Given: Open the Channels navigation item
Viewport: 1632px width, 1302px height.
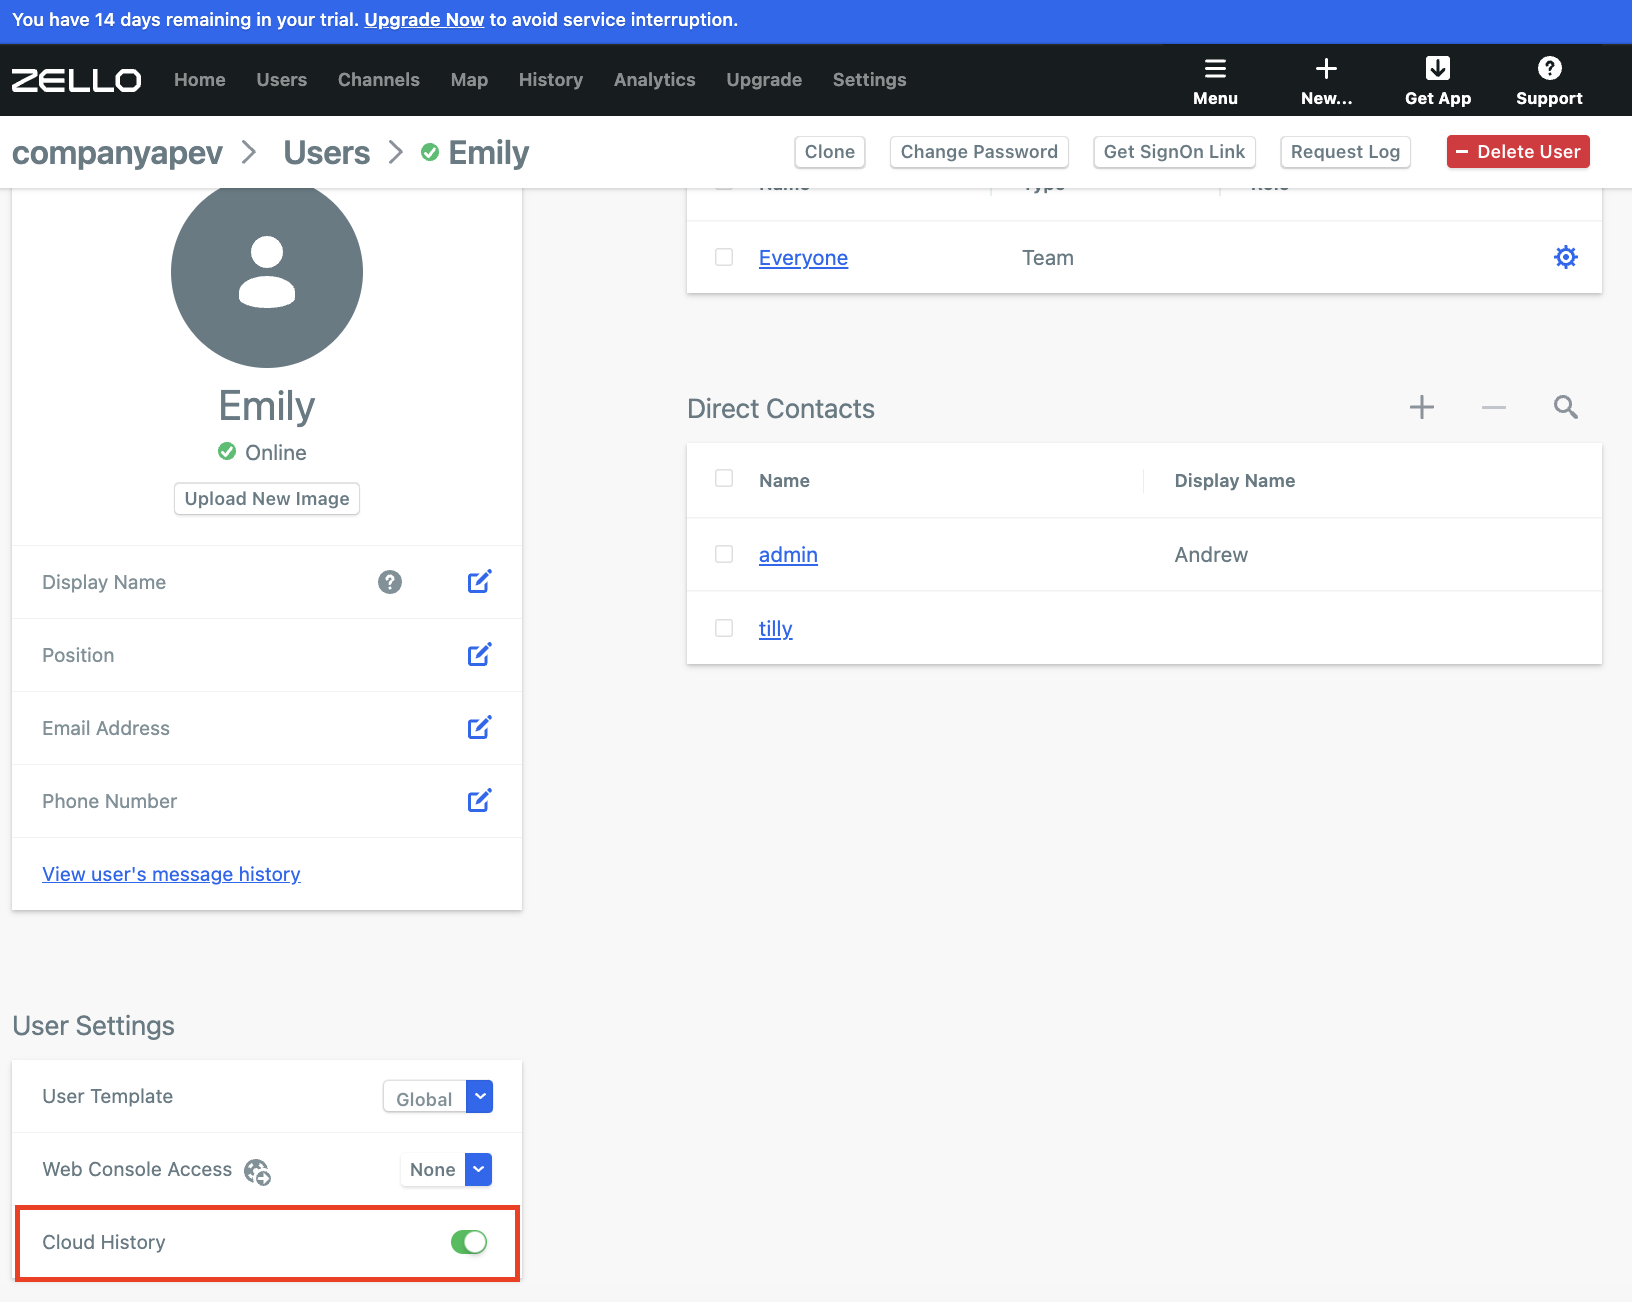Looking at the screenshot, I should [379, 80].
